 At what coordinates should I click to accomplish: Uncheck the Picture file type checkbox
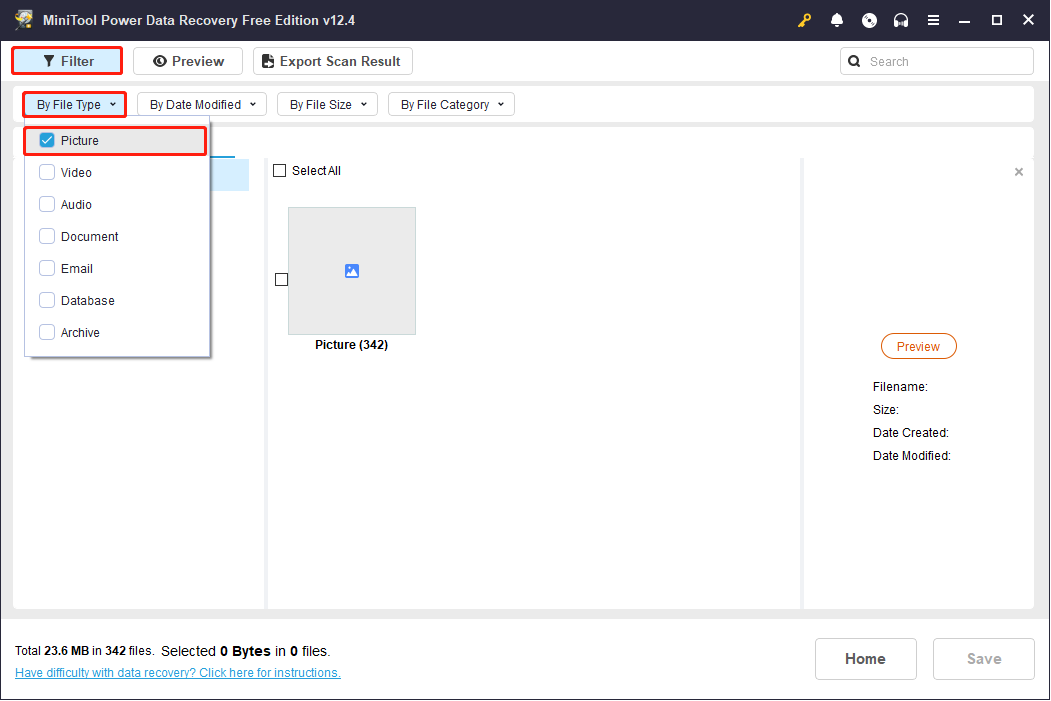[x=47, y=141]
